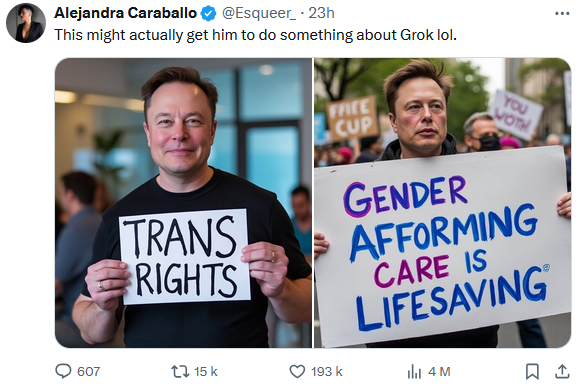Image resolution: width=583 pixels, height=386 pixels.
Task: Click the tweet text mentioning Grok
Action: coord(255,35)
